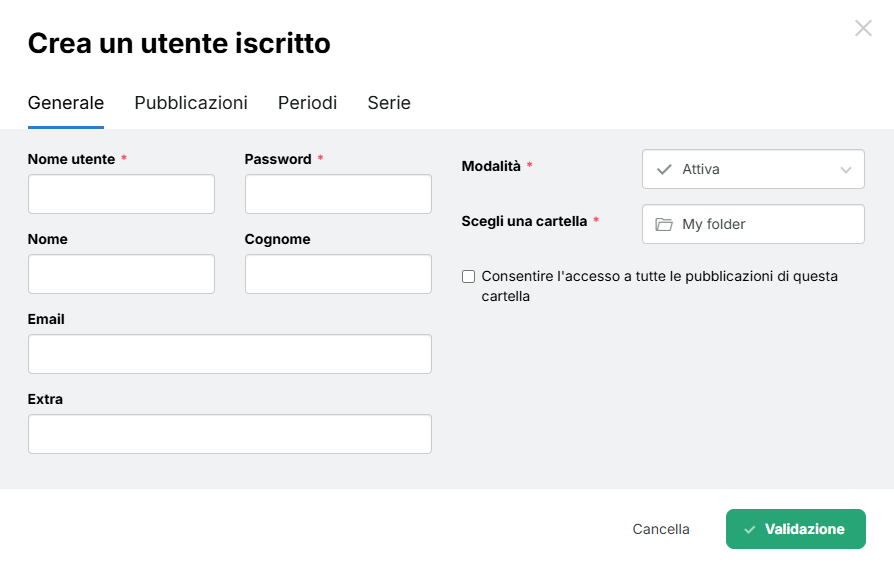The width and height of the screenshot is (894, 571).
Task: Select the Serie tab
Action: coord(389,103)
